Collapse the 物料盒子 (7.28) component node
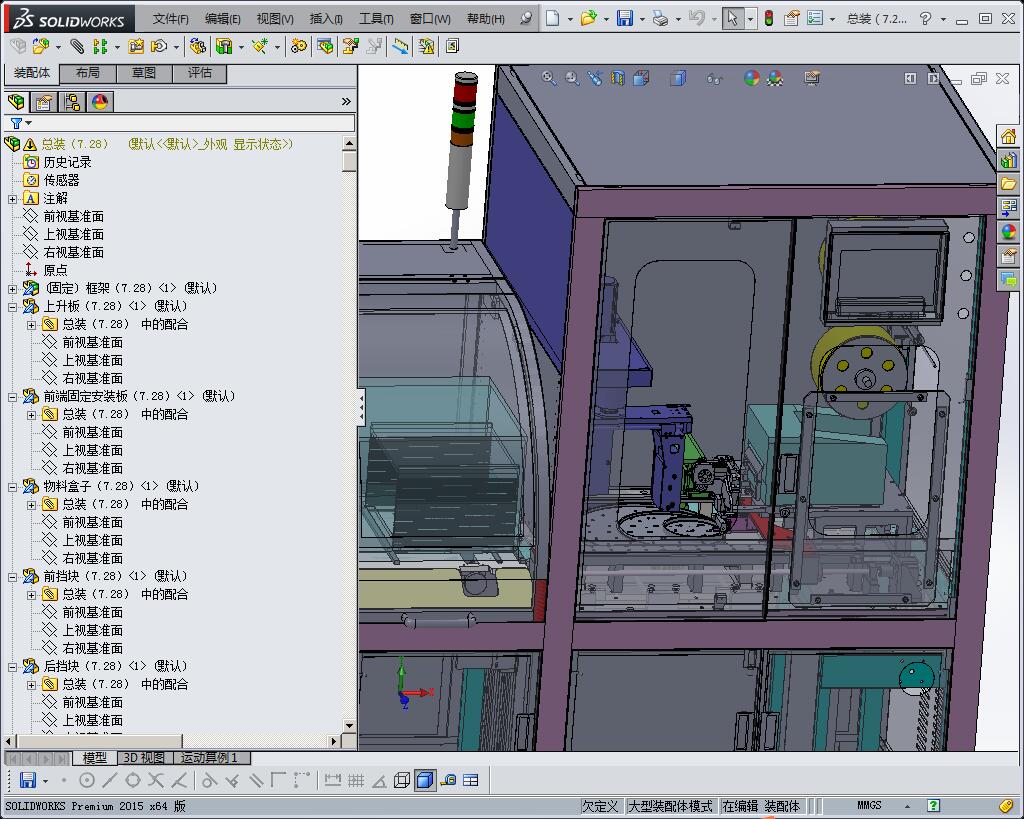The height and width of the screenshot is (819, 1024). click(12, 487)
